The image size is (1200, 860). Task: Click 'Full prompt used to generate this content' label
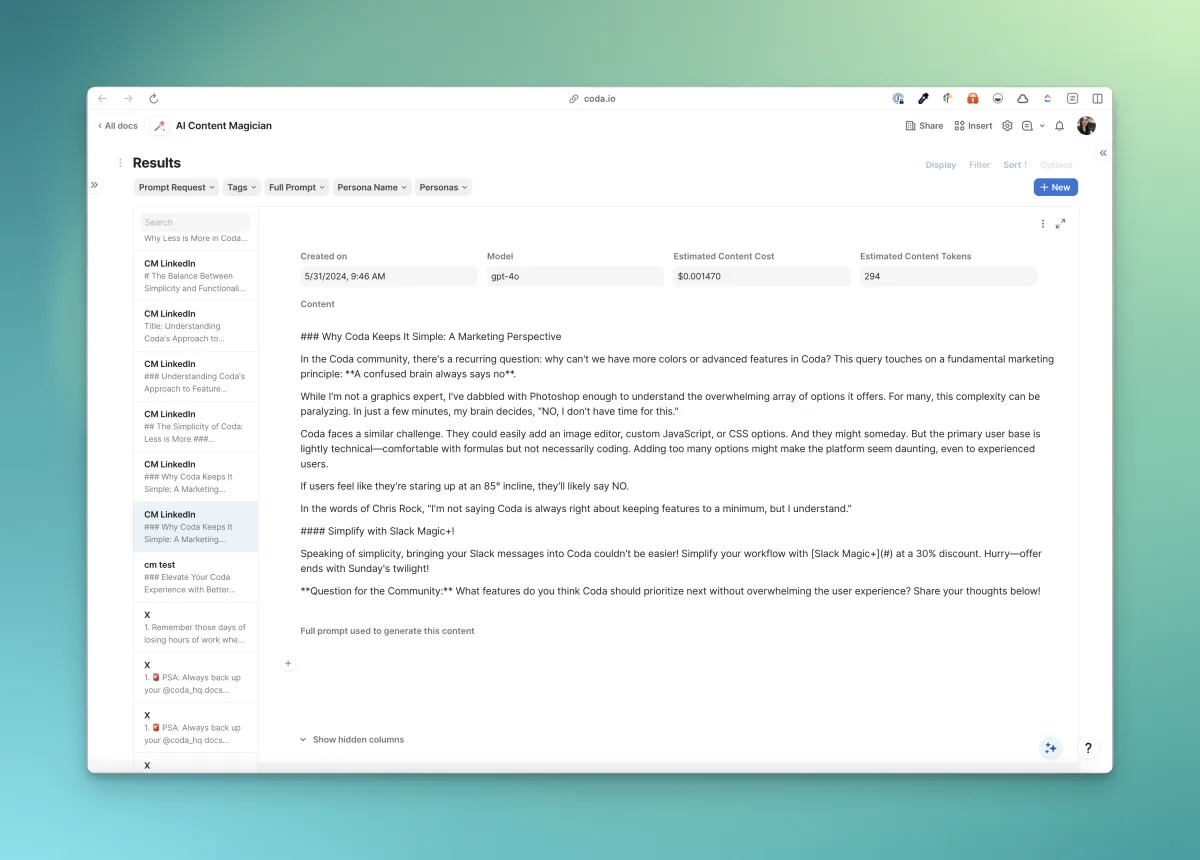[x=387, y=631]
